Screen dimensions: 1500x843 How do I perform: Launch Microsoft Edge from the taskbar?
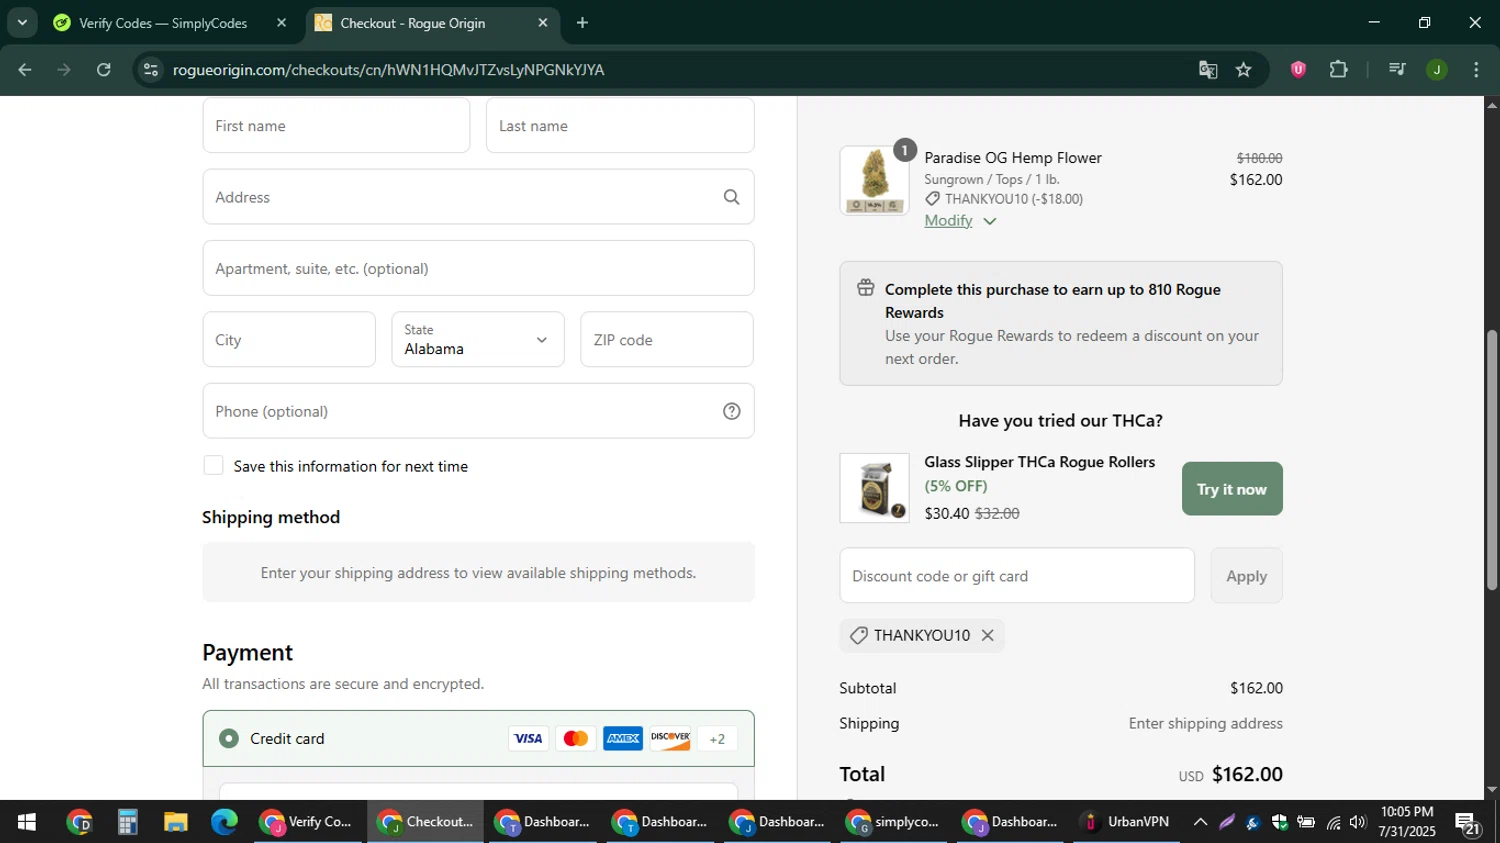pyautogui.click(x=224, y=822)
